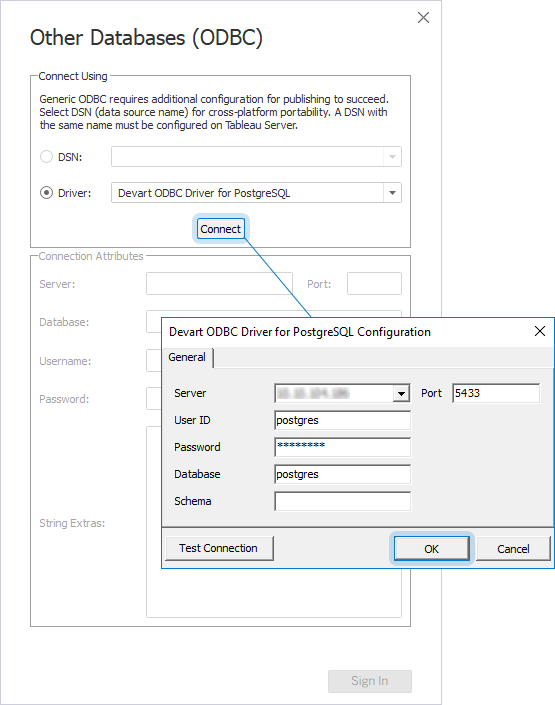Image resolution: width=555 pixels, height=705 pixels.
Task: Click the Password field in configuration dialog
Action: 342,447
